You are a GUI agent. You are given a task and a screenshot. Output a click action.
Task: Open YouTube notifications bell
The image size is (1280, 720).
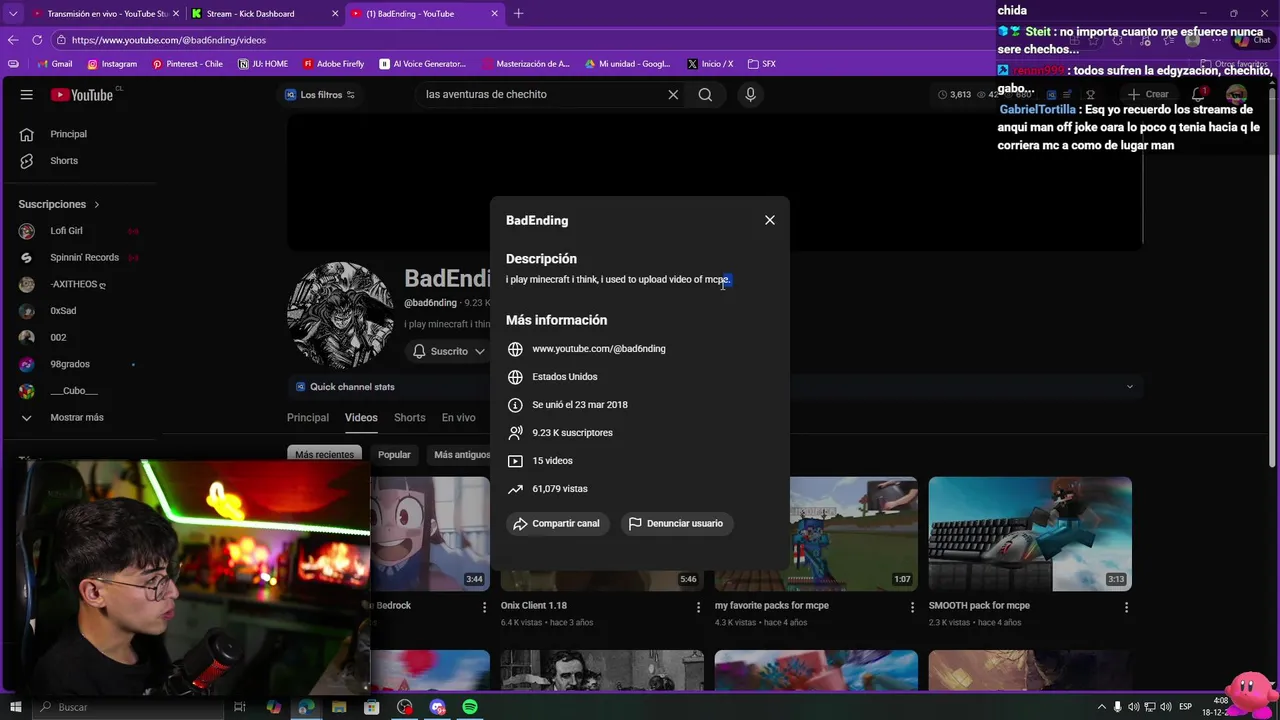point(1198,94)
